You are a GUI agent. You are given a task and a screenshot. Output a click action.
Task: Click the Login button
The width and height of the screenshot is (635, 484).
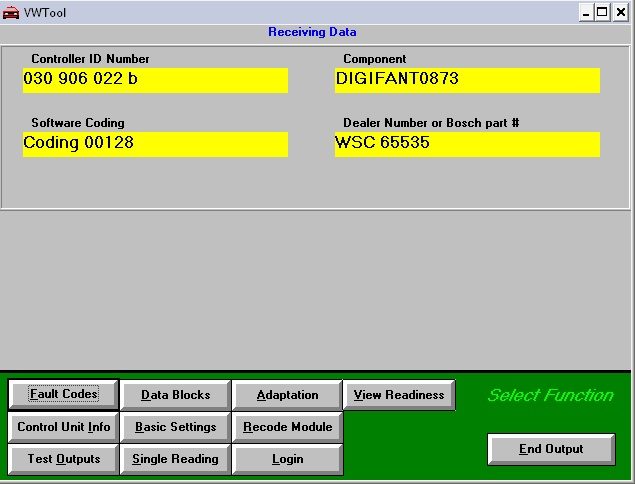[287, 459]
